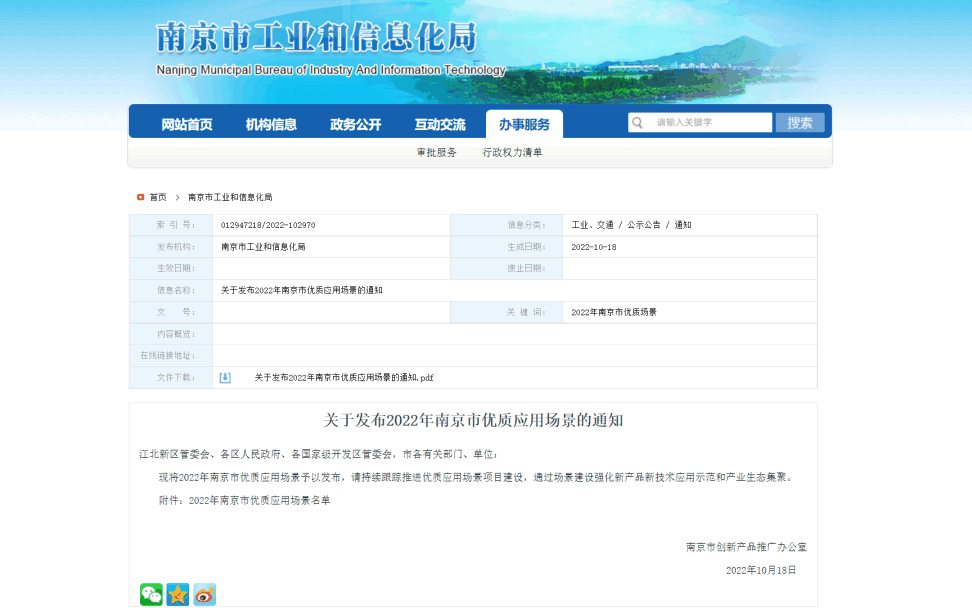Select index number 012947218/2022-102970
This screenshot has height=608, width=972.
point(268,225)
